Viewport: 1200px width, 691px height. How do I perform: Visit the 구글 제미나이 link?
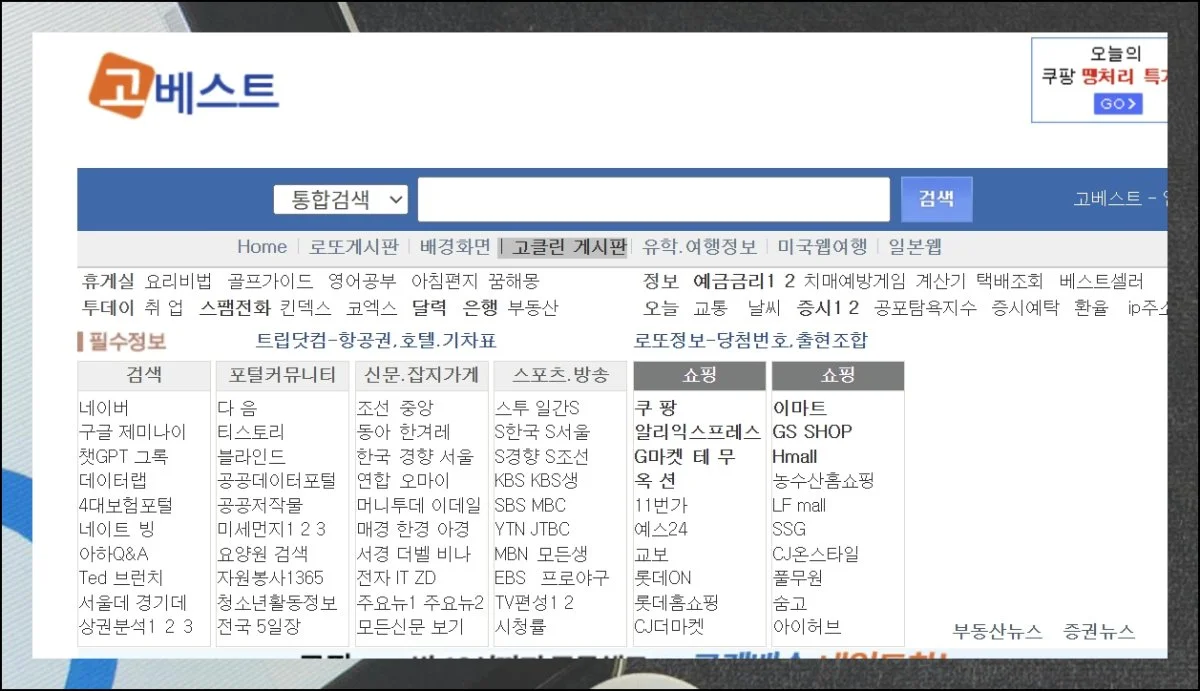click(133, 432)
